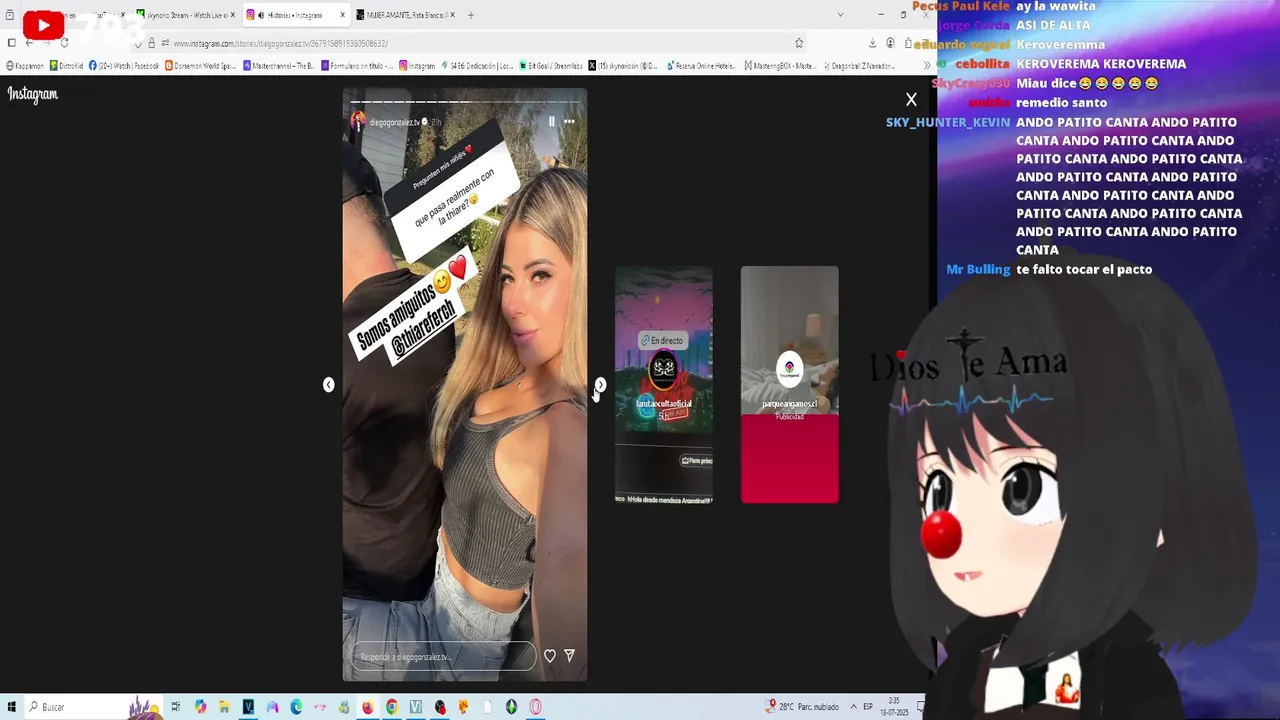The height and width of the screenshot is (720, 1280).
Task: Click the browser address bar URL
Action: [281, 43]
